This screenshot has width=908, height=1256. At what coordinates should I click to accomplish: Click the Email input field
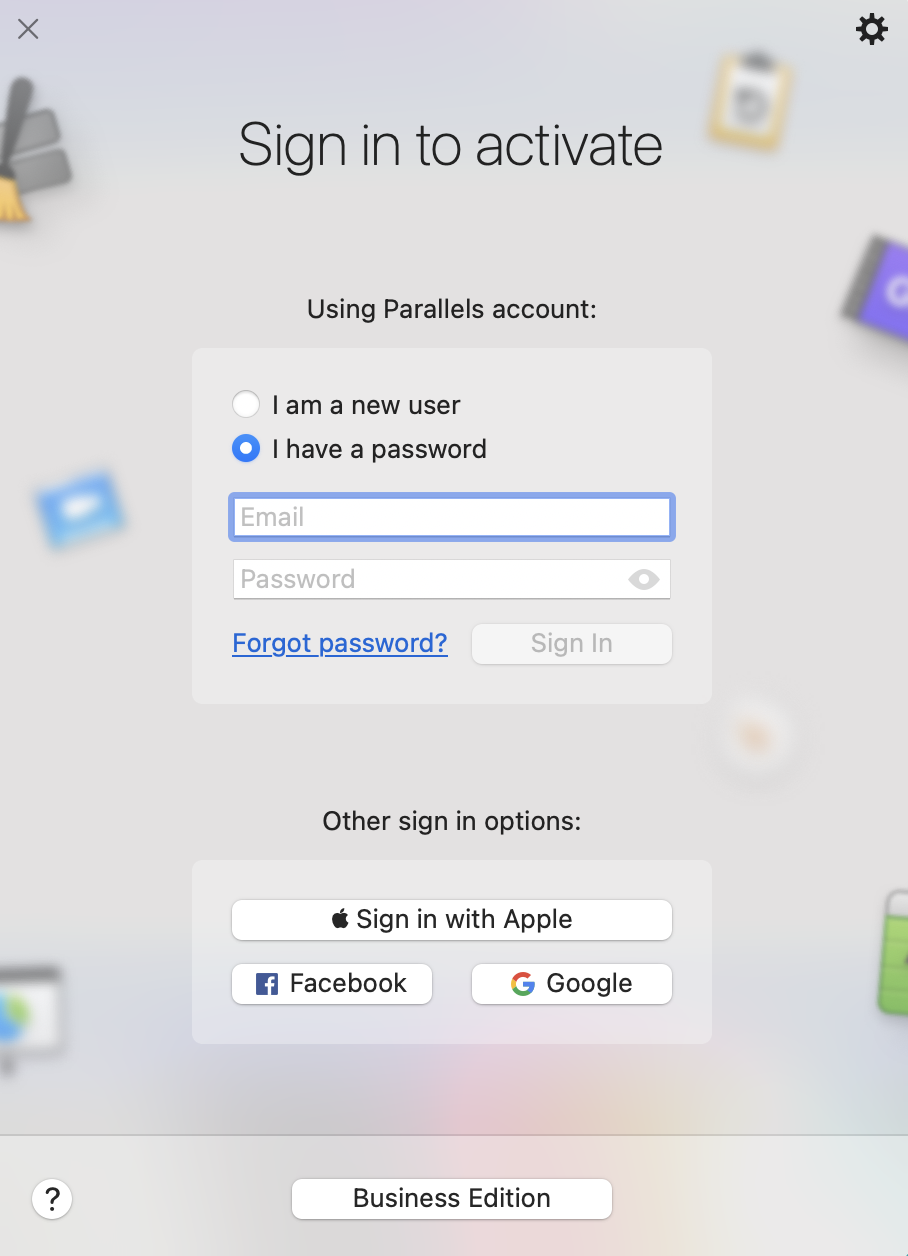[452, 517]
